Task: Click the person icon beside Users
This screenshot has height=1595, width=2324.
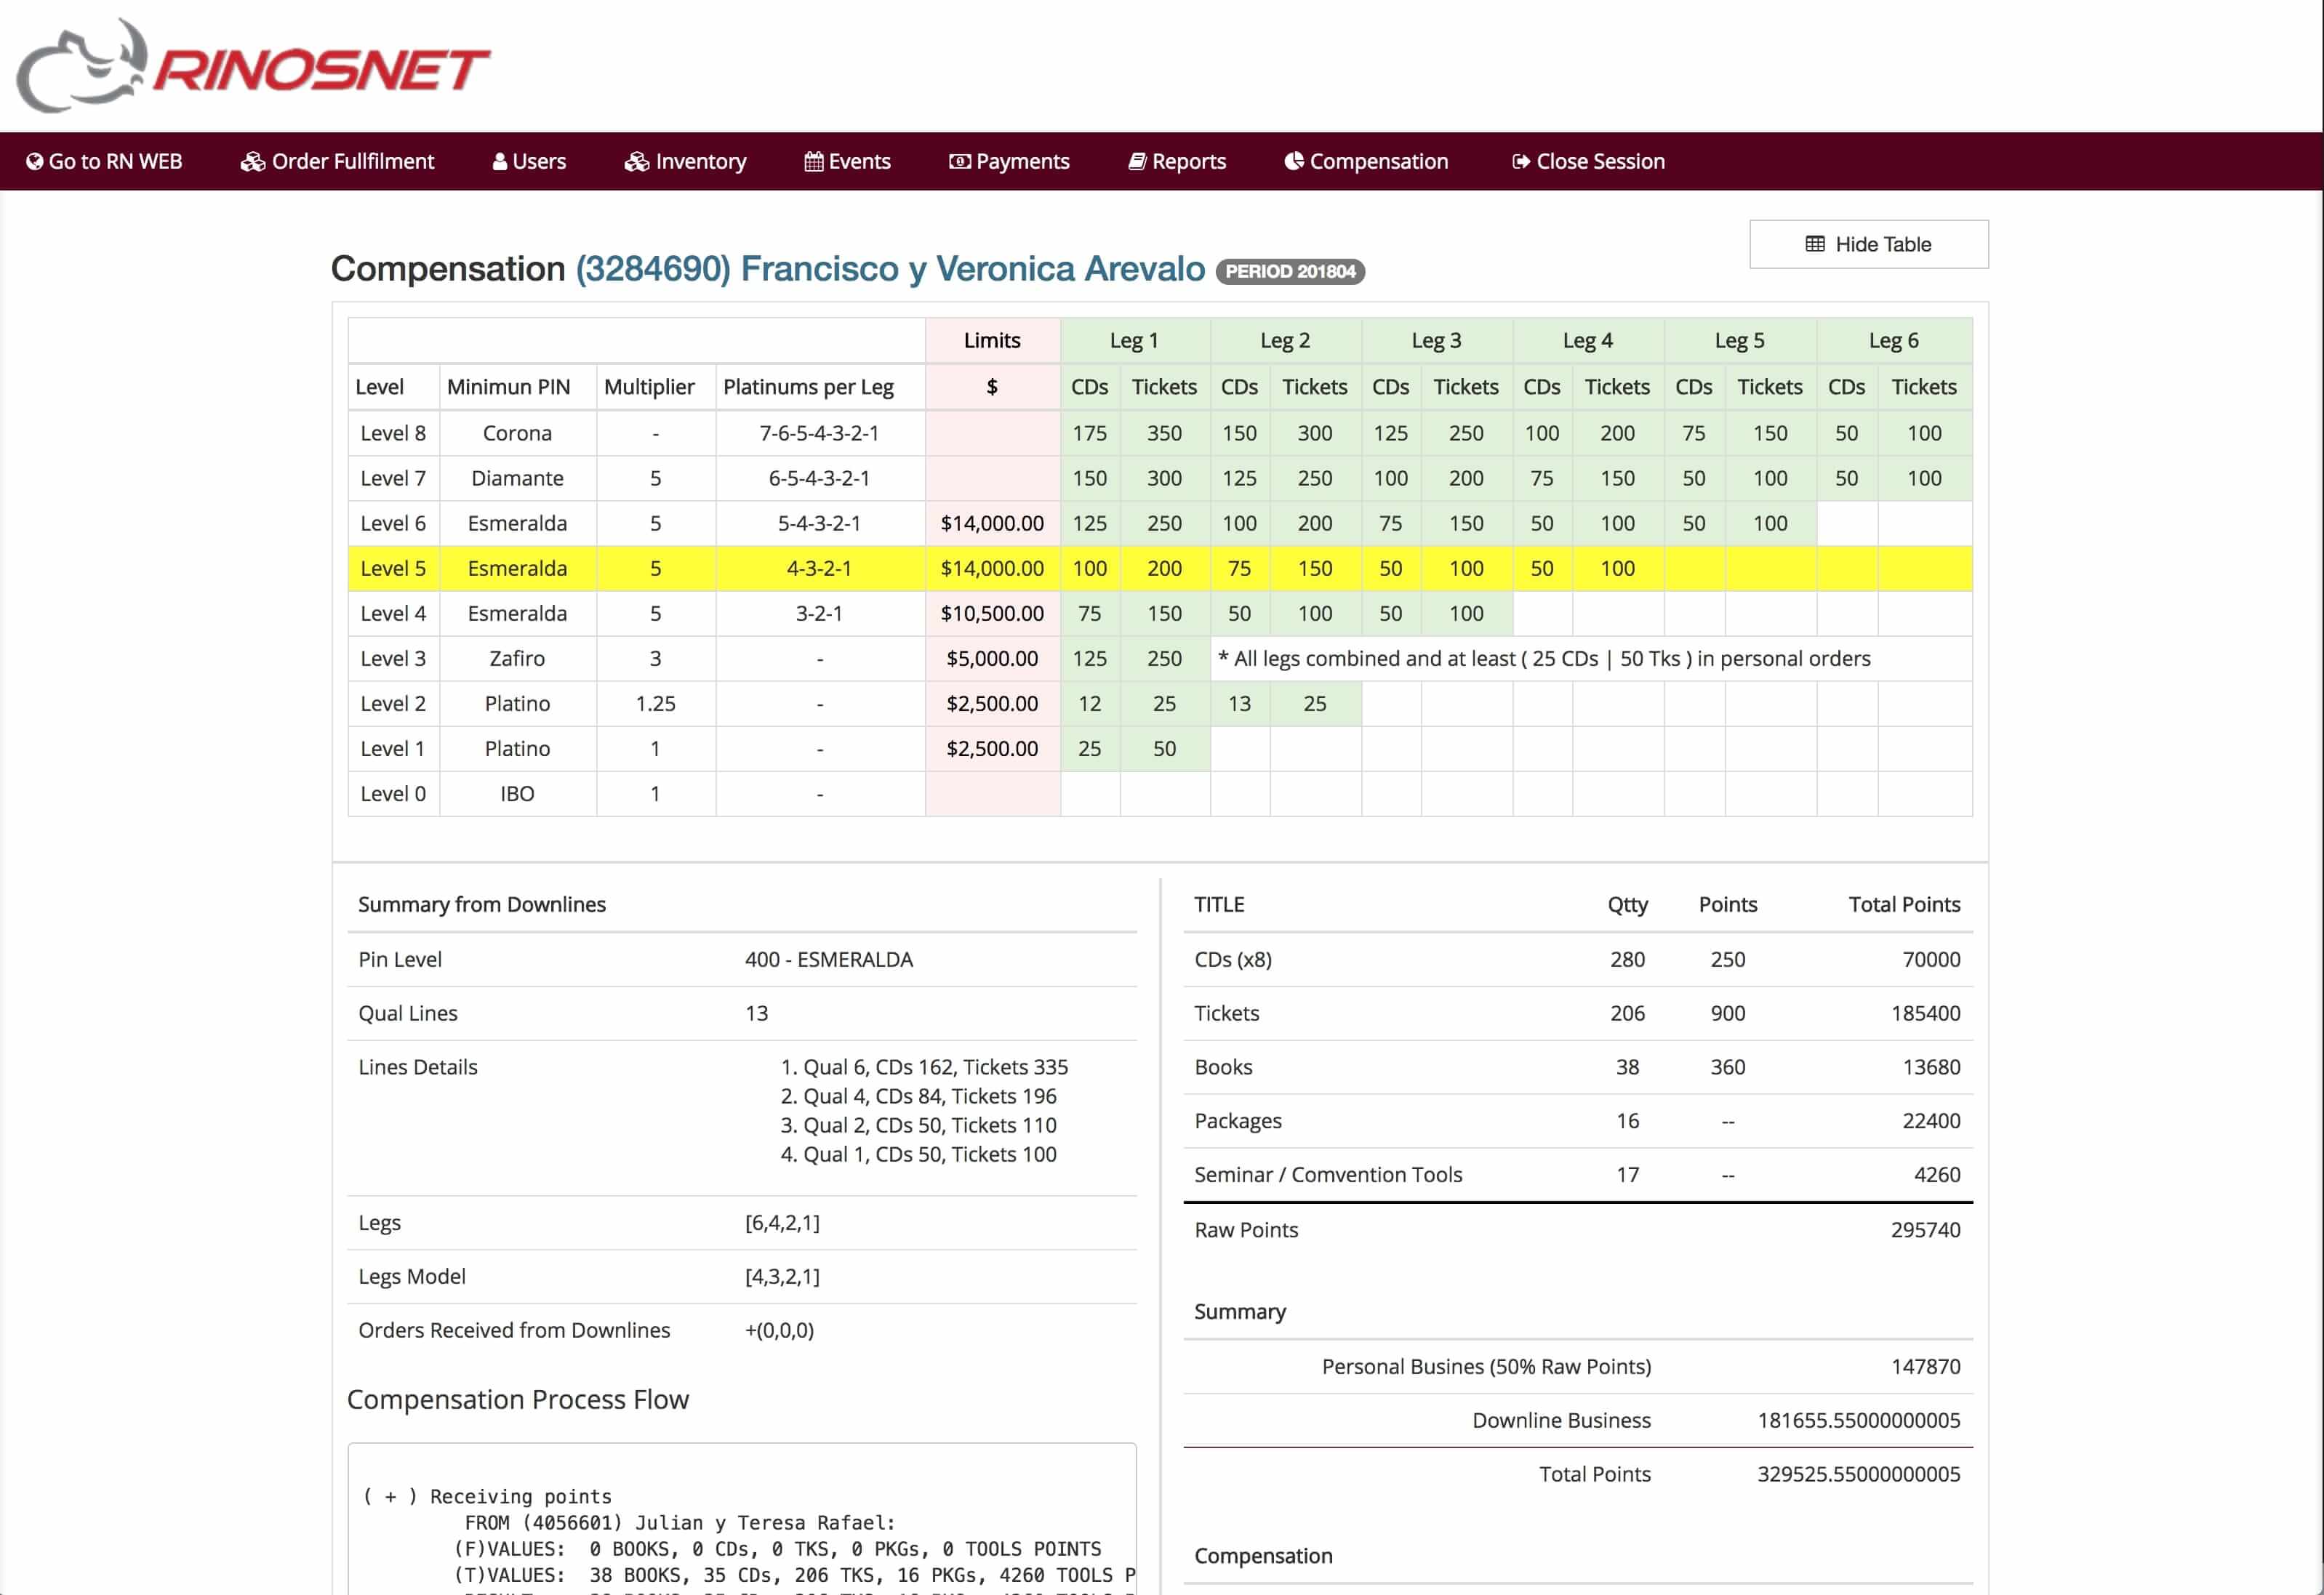Action: [x=500, y=161]
